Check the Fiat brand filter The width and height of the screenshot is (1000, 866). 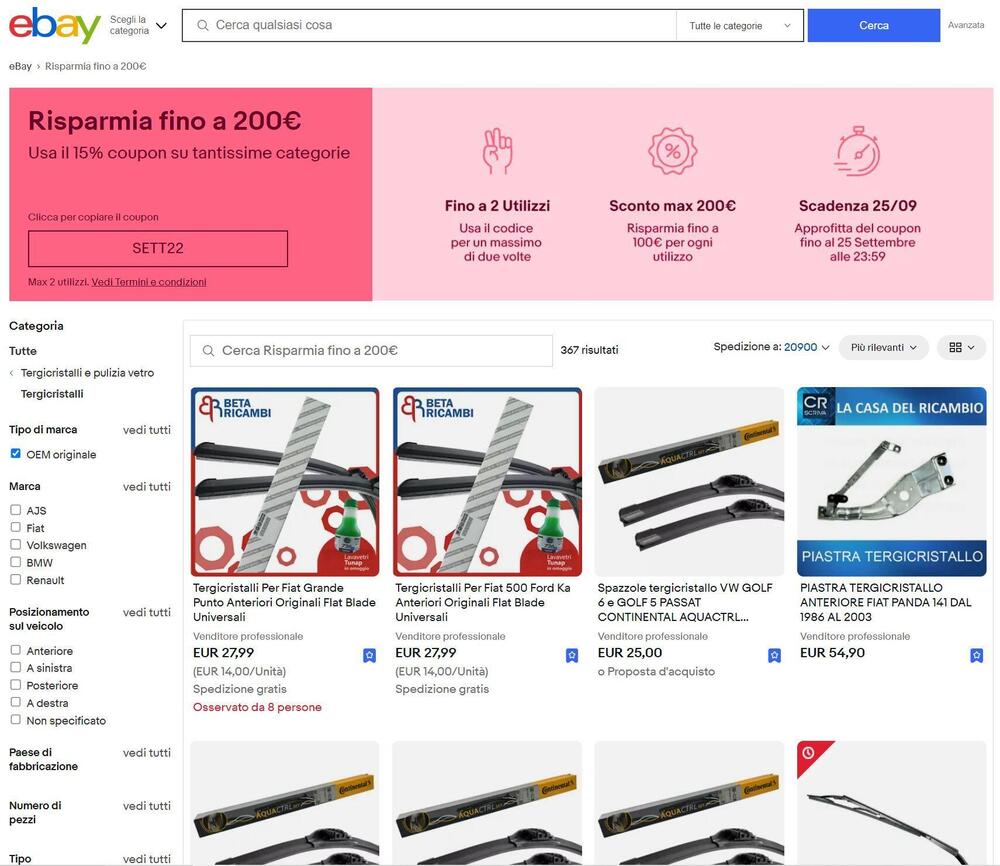pos(15,527)
